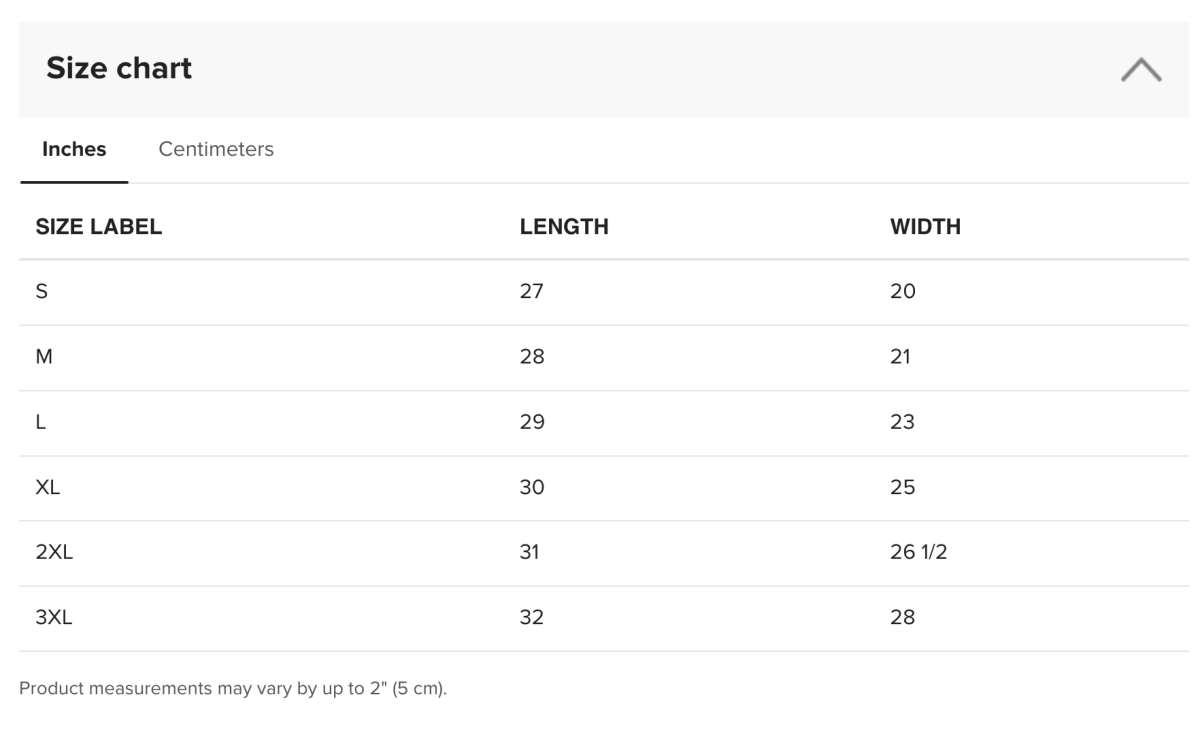
Task: Select the XL size label cell
Action: [x=49, y=487]
